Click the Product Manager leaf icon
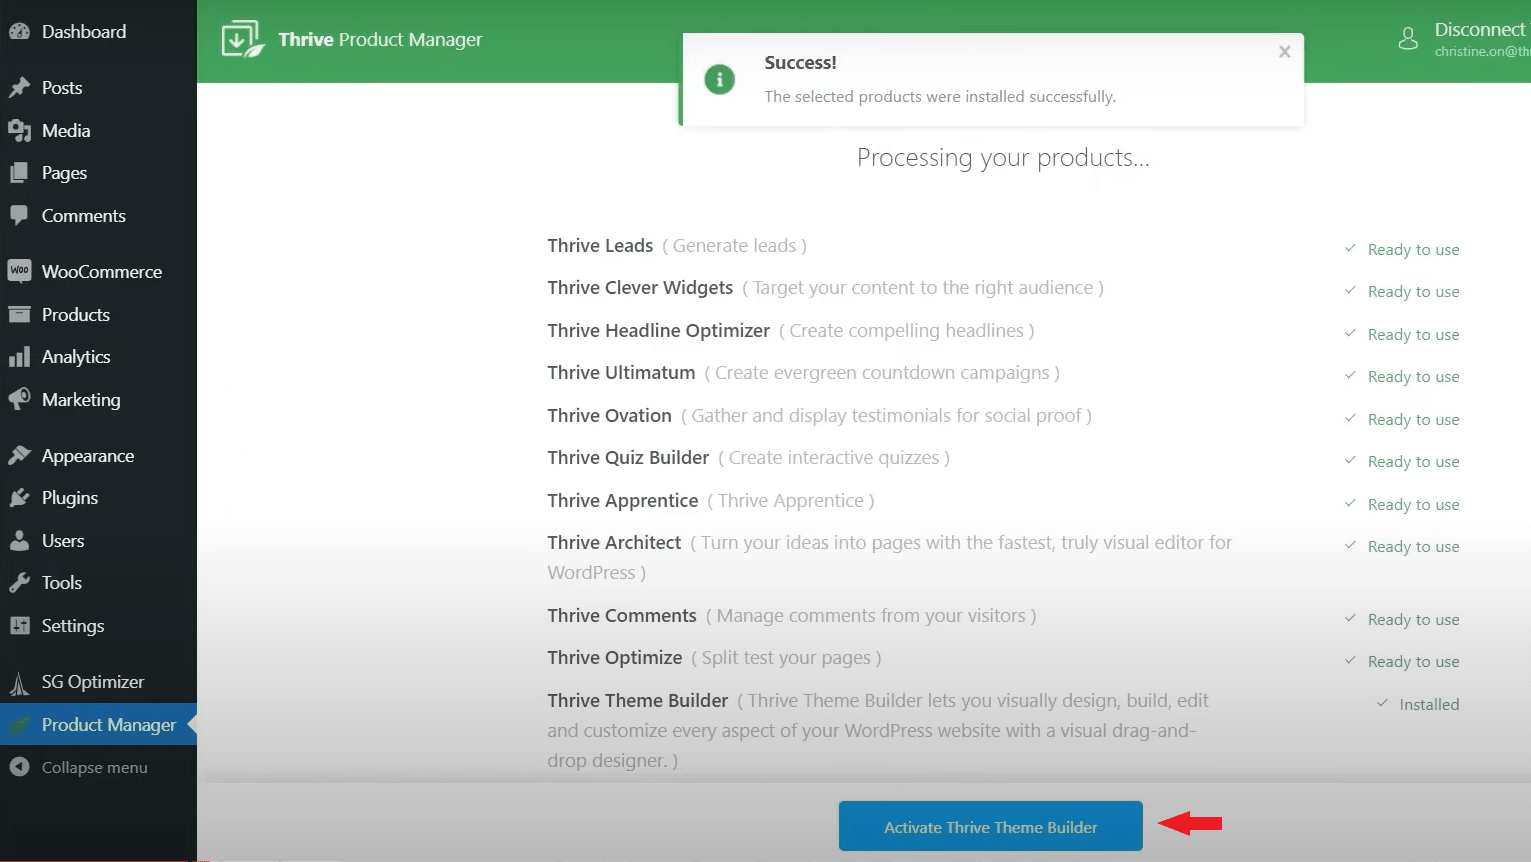The width and height of the screenshot is (1531, 862). (x=19, y=725)
